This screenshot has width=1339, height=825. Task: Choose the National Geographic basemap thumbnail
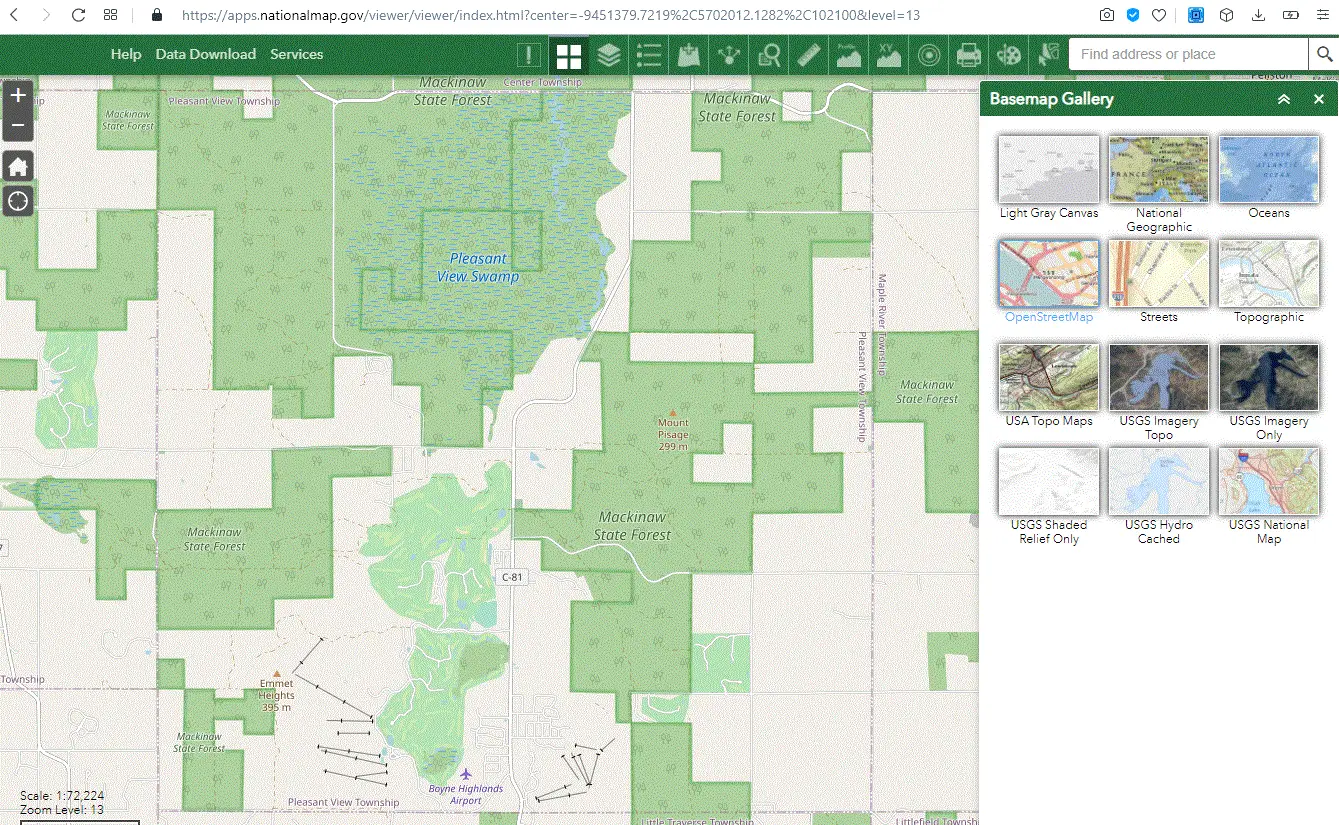click(x=1158, y=170)
